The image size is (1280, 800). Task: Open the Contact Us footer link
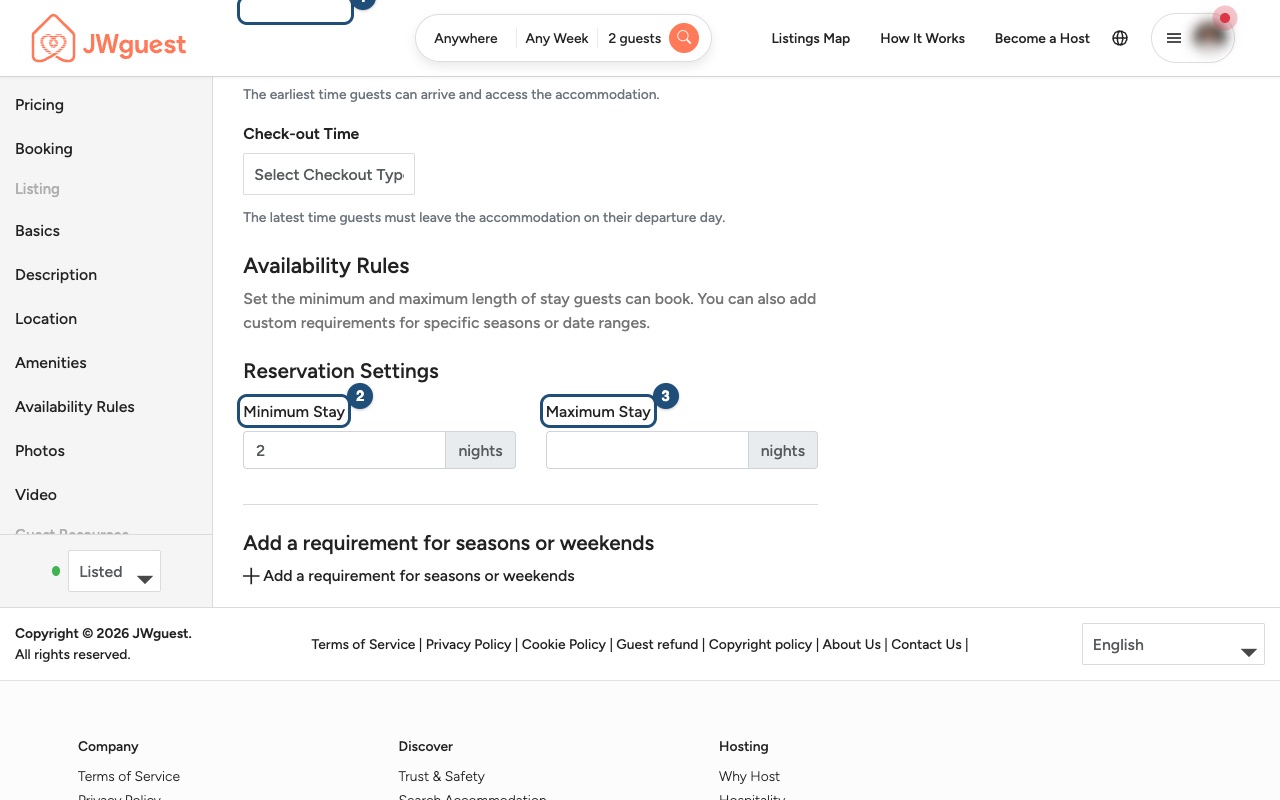[x=927, y=645]
